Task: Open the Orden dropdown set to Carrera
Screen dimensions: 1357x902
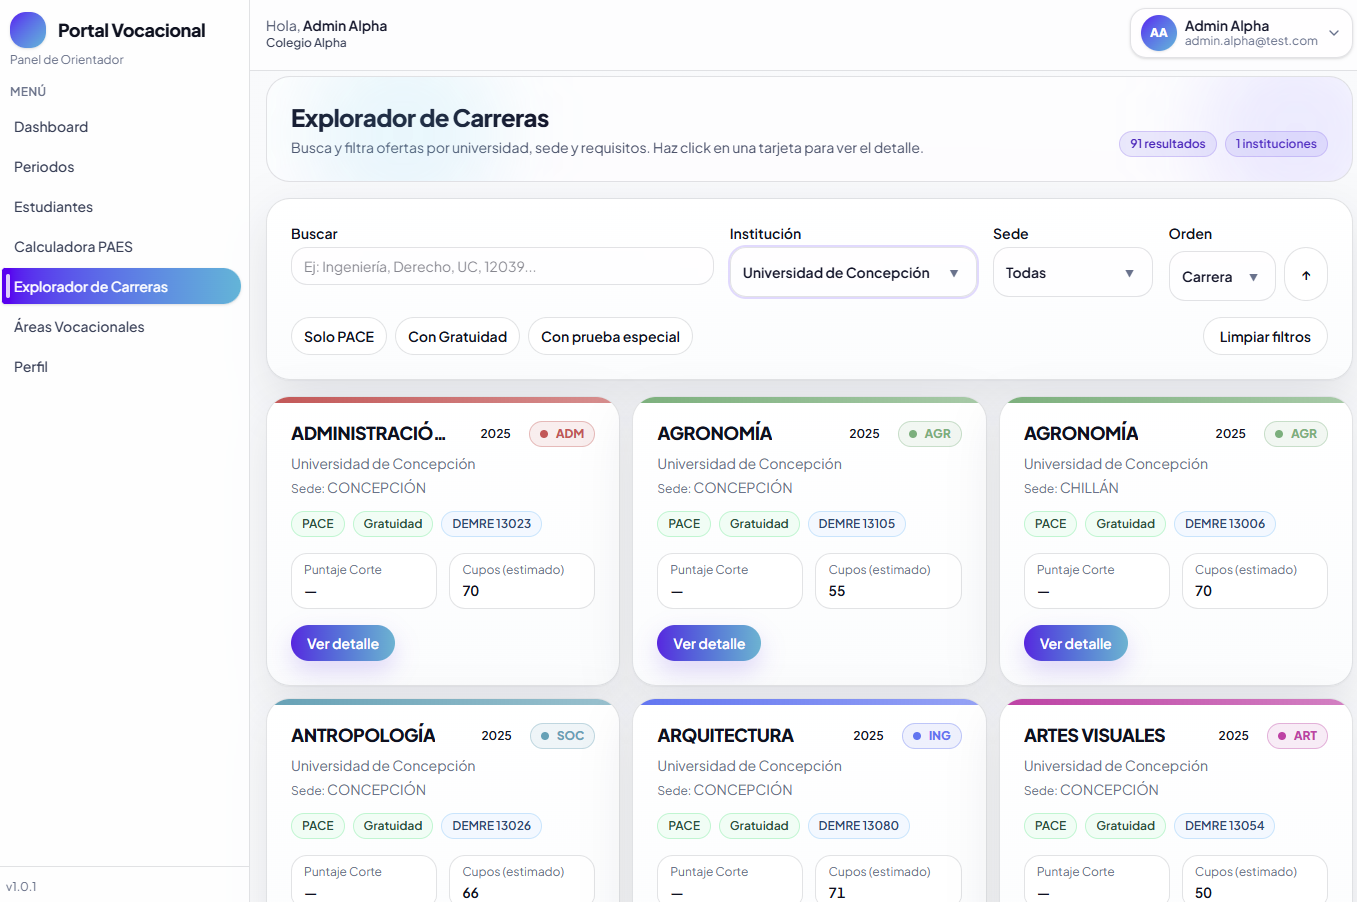Action: [x=1221, y=276]
